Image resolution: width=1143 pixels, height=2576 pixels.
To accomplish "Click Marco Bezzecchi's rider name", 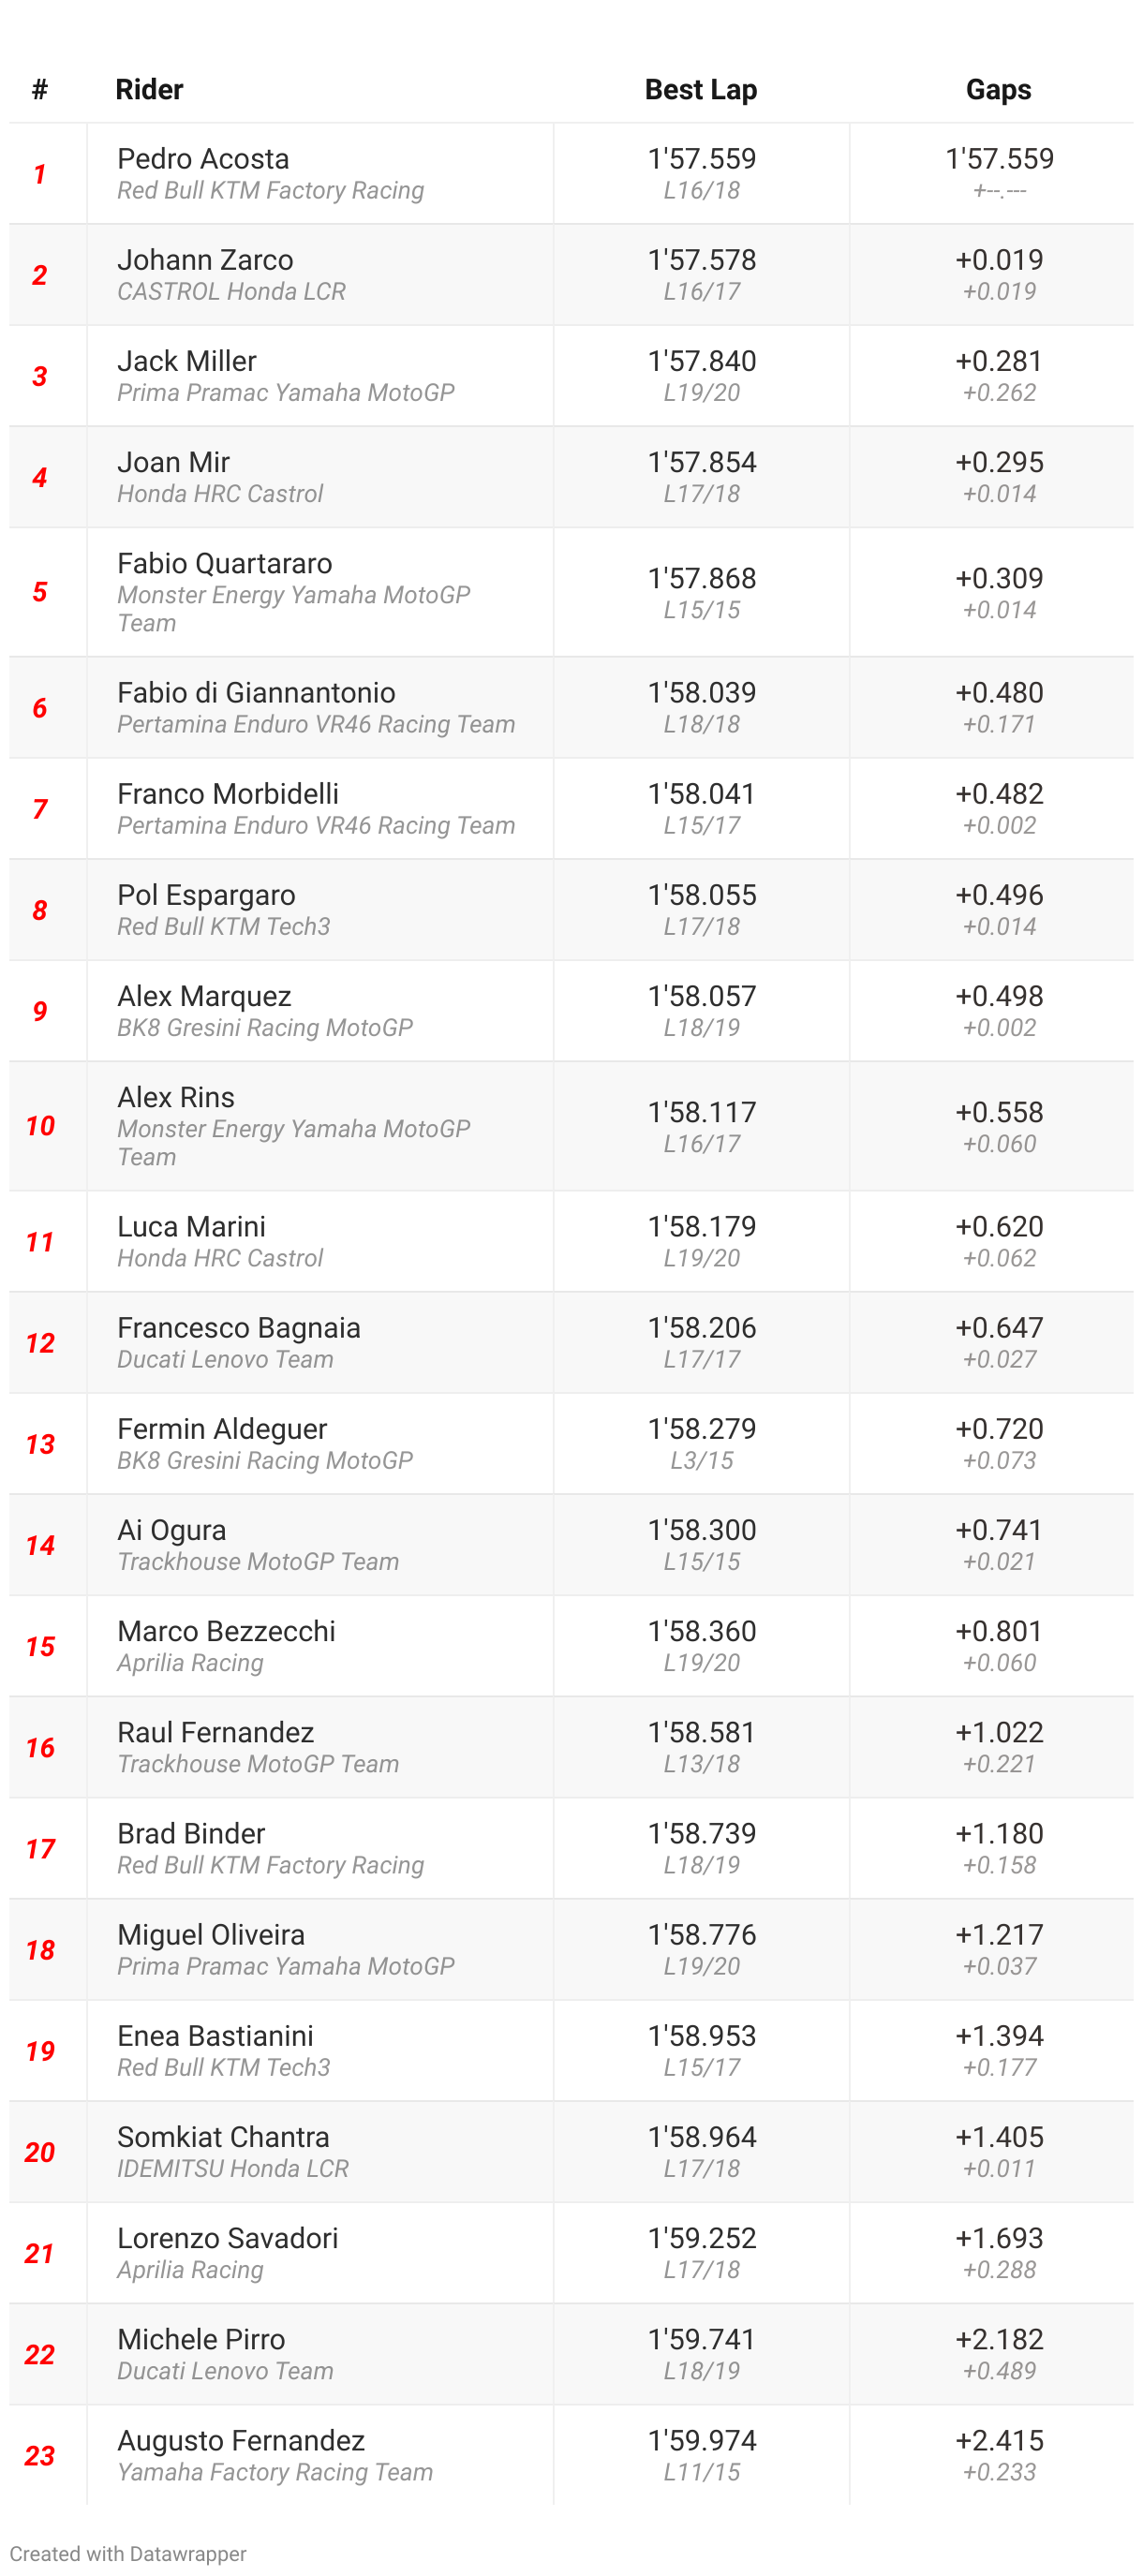I will [226, 1631].
